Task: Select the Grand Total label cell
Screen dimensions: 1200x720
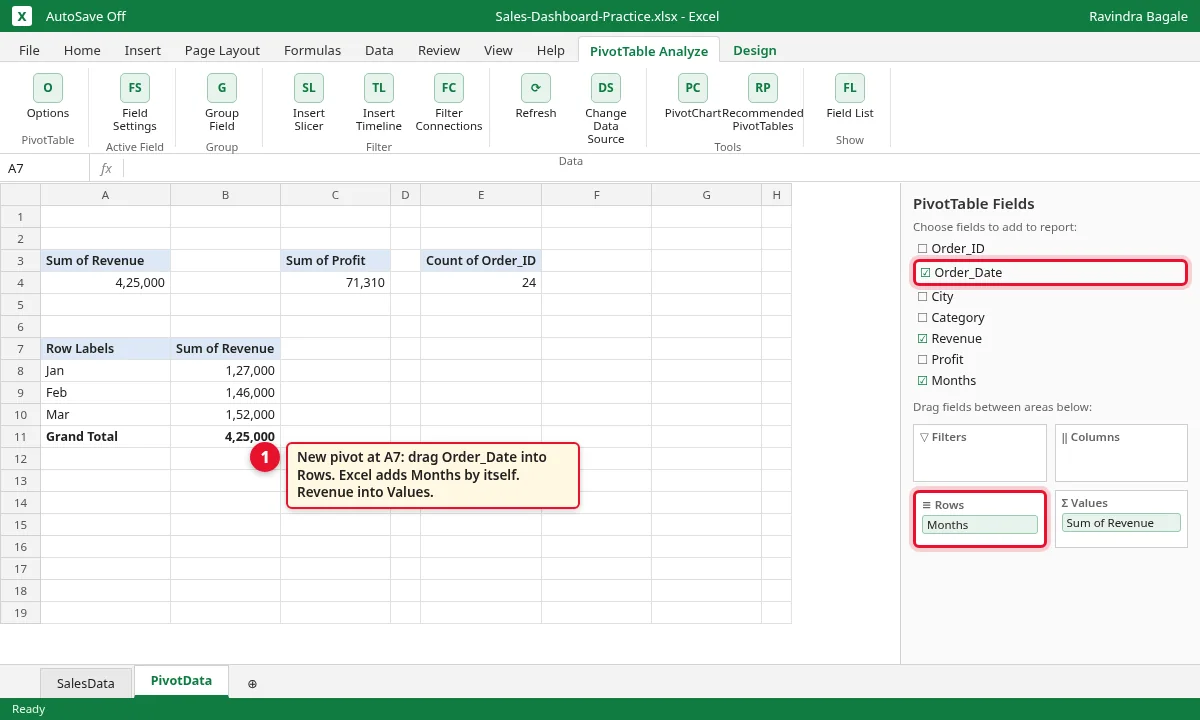Action: point(106,436)
